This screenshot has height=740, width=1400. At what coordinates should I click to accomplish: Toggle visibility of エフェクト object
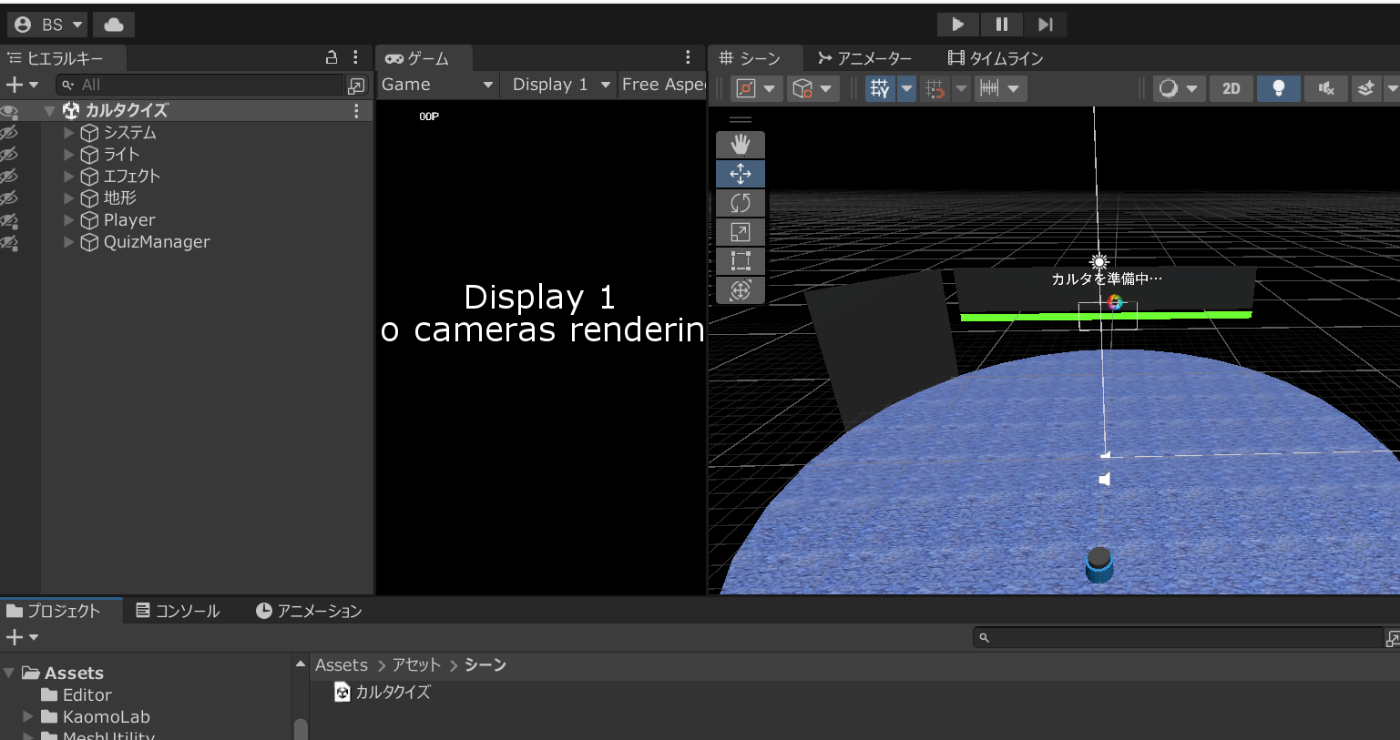point(9,176)
